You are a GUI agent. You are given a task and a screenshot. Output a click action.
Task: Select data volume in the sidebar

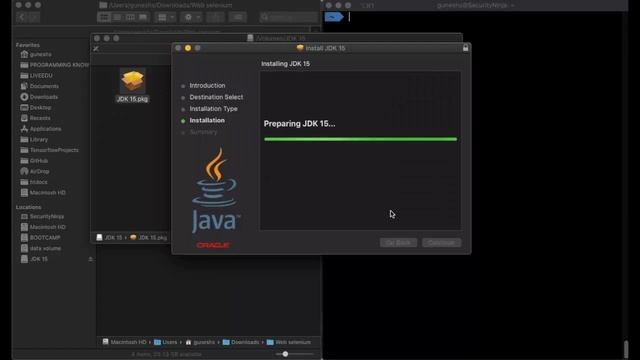point(41,248)
